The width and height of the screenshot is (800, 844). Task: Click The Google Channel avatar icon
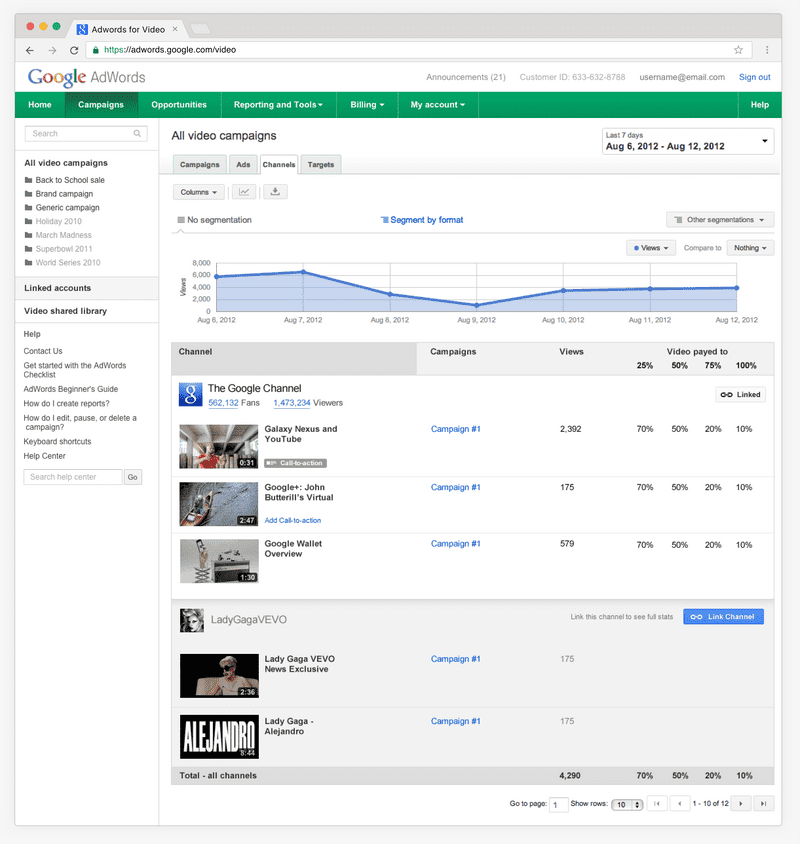[x=191, y=395]
